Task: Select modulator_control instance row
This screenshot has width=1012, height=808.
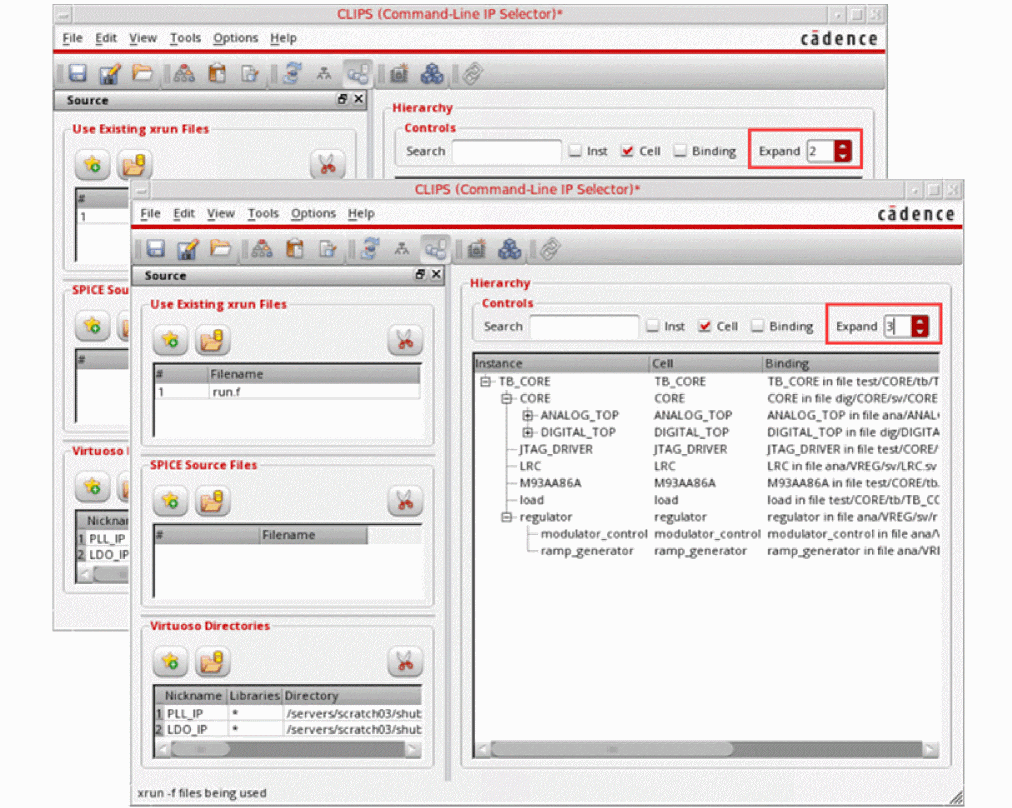Action: (707, 534)
